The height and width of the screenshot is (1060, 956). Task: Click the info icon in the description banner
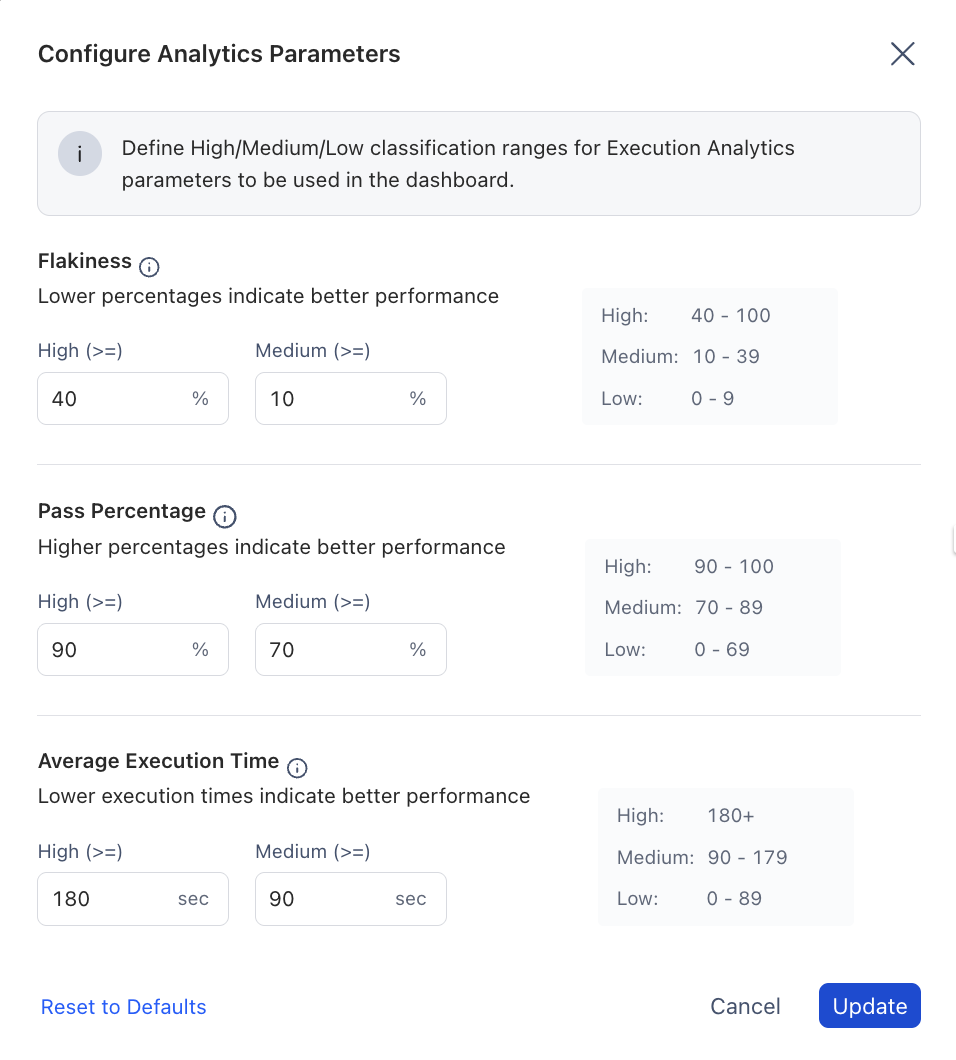(x=80, y=153)
